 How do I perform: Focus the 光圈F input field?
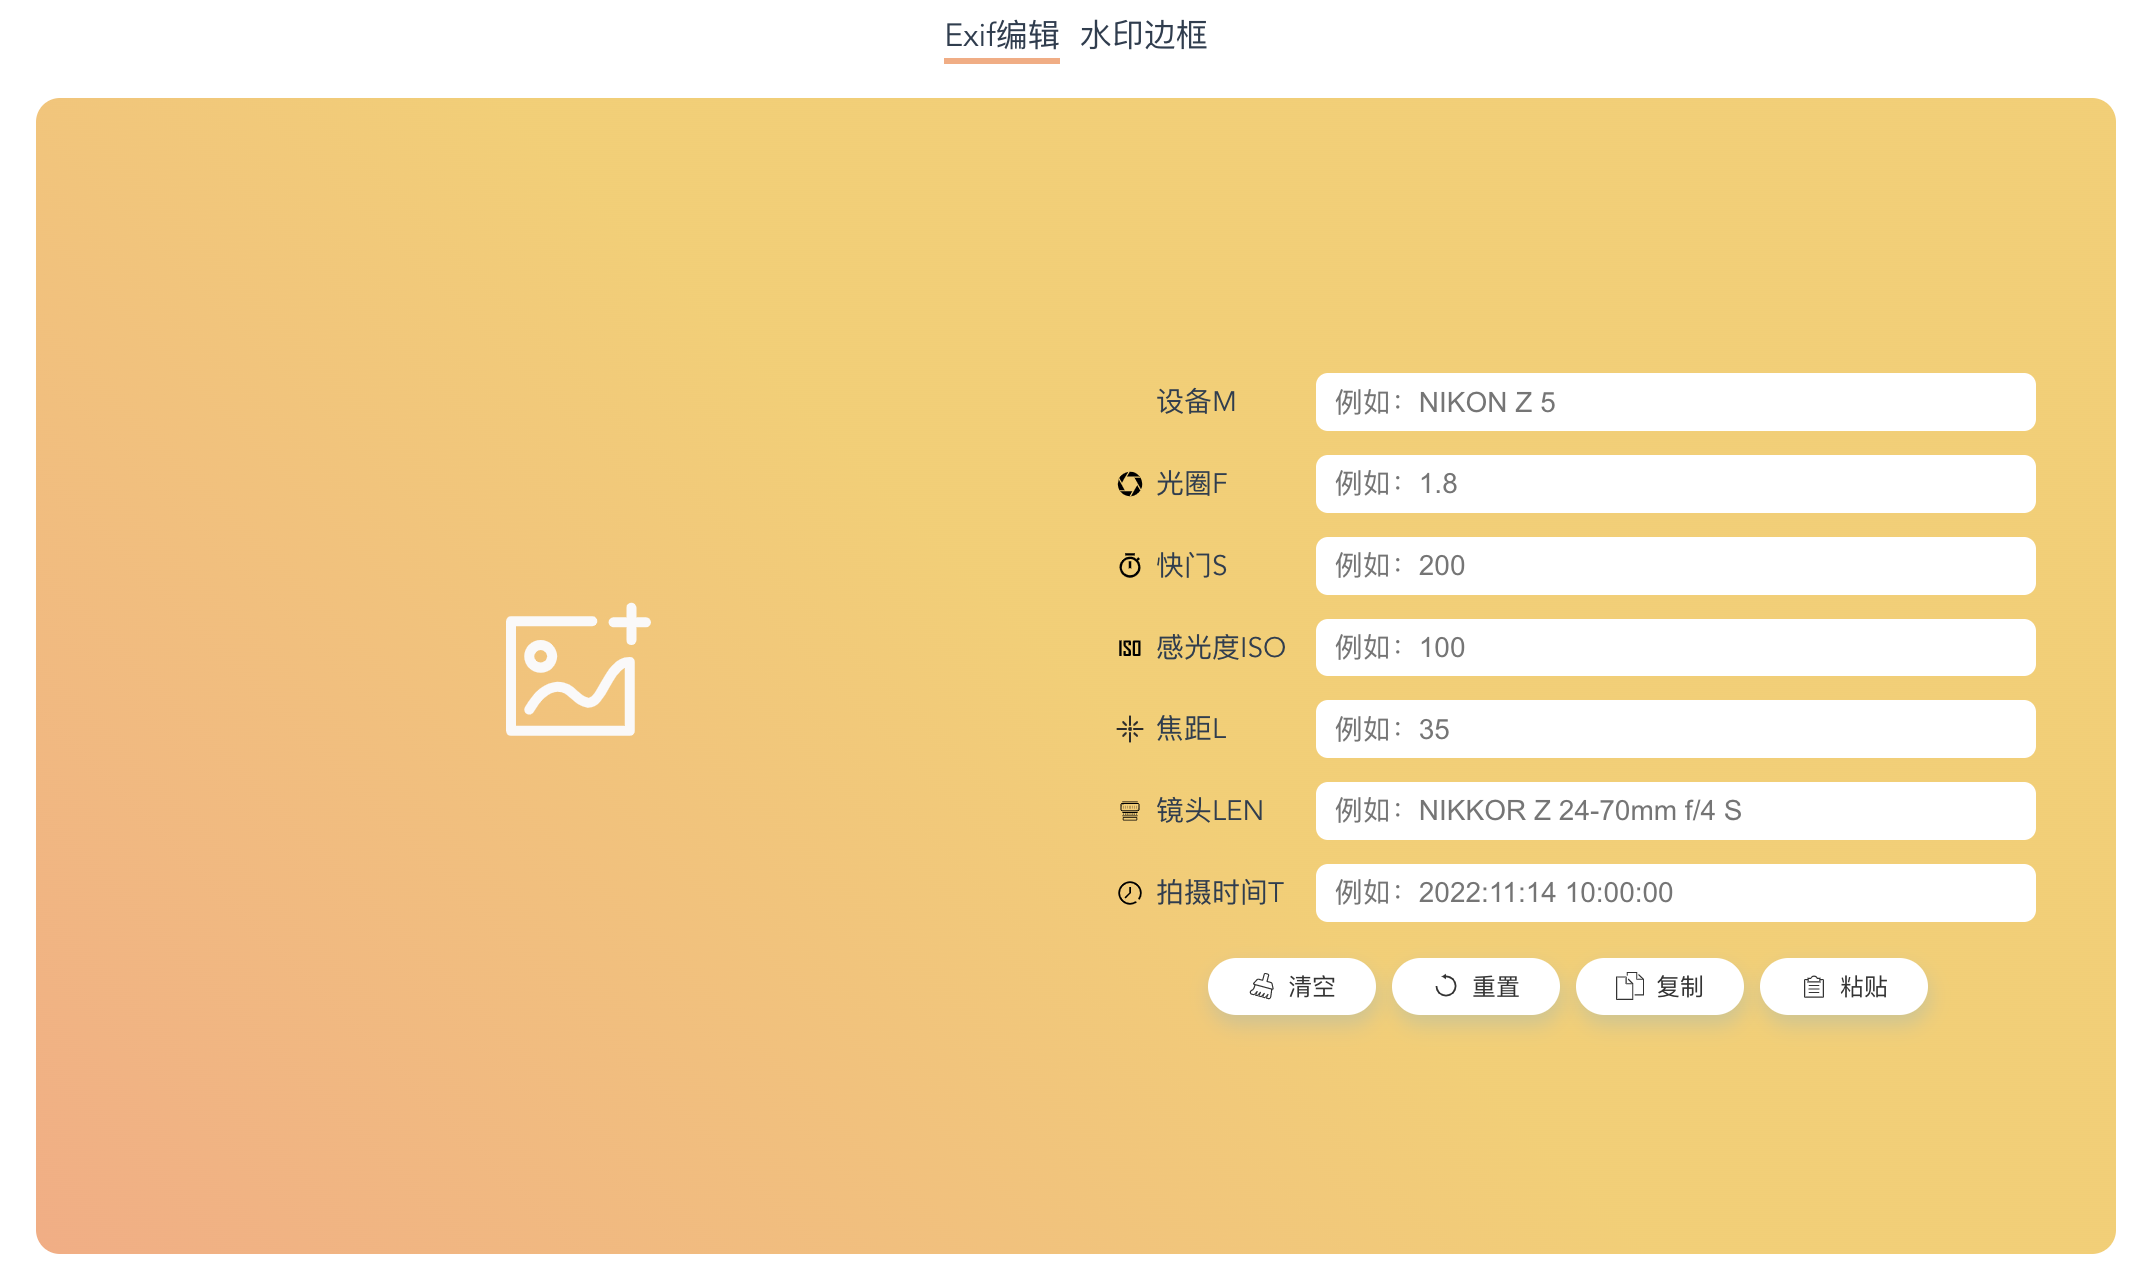tap(1675, 484)
